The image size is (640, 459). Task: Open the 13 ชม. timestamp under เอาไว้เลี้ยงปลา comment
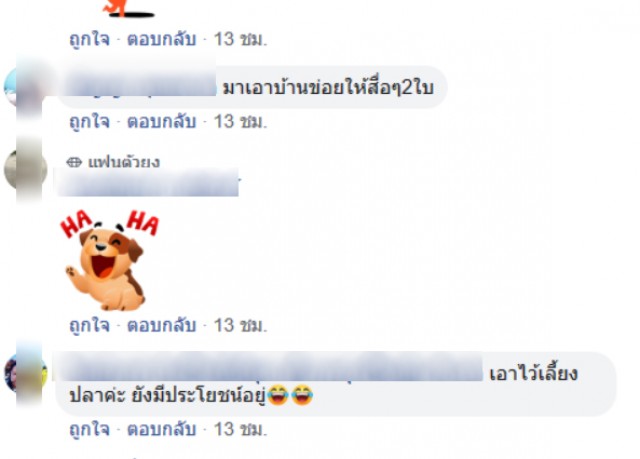click(x=240, y=429)
